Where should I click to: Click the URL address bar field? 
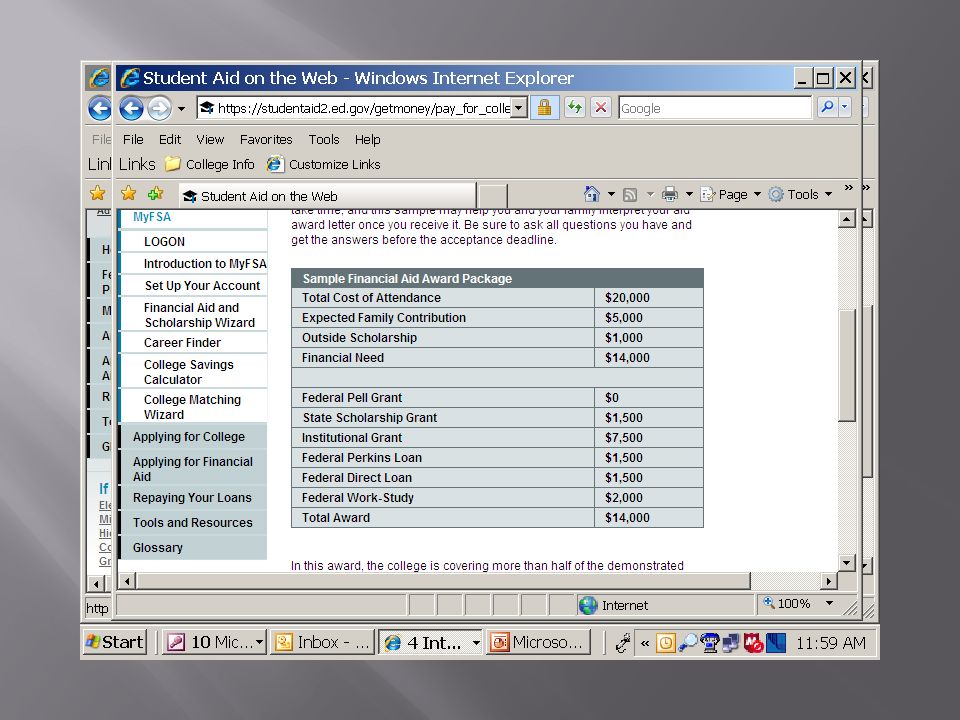[x=361, y=108]
